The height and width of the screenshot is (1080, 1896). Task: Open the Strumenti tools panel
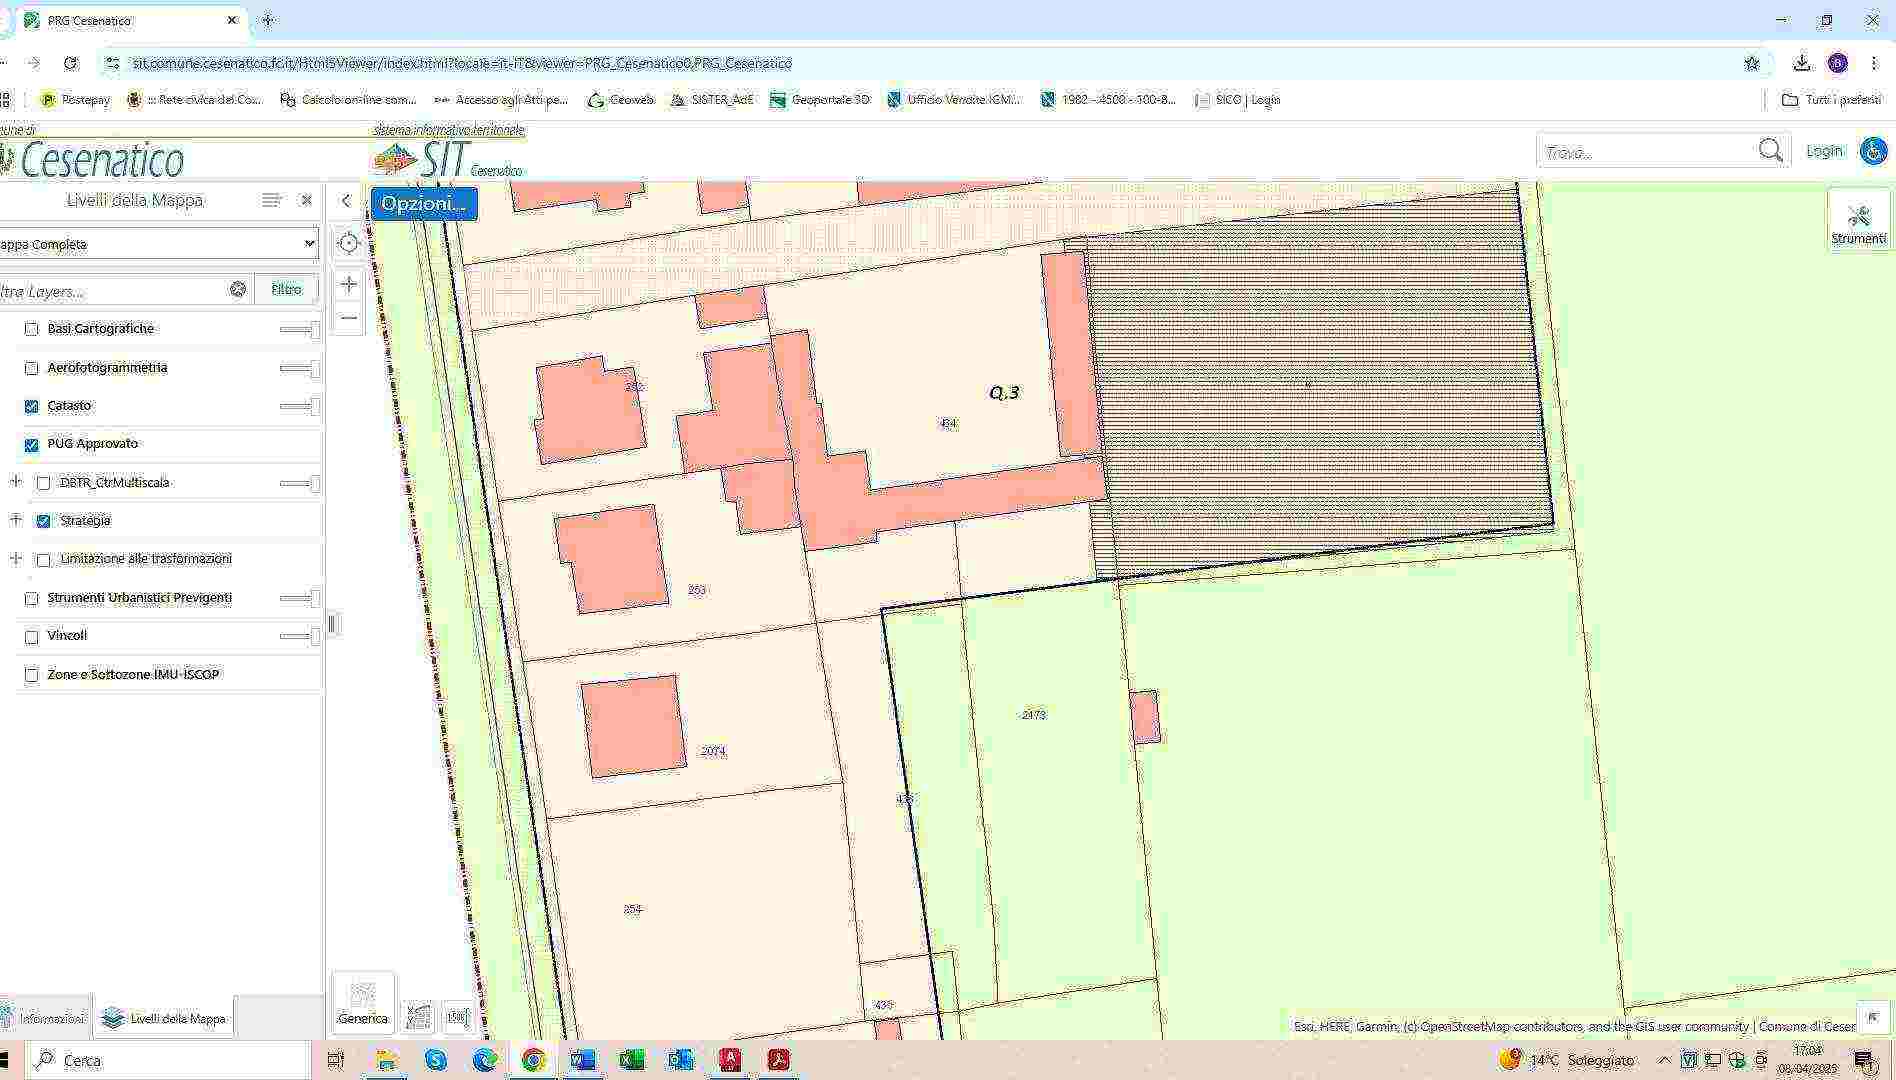point(1858,222)
